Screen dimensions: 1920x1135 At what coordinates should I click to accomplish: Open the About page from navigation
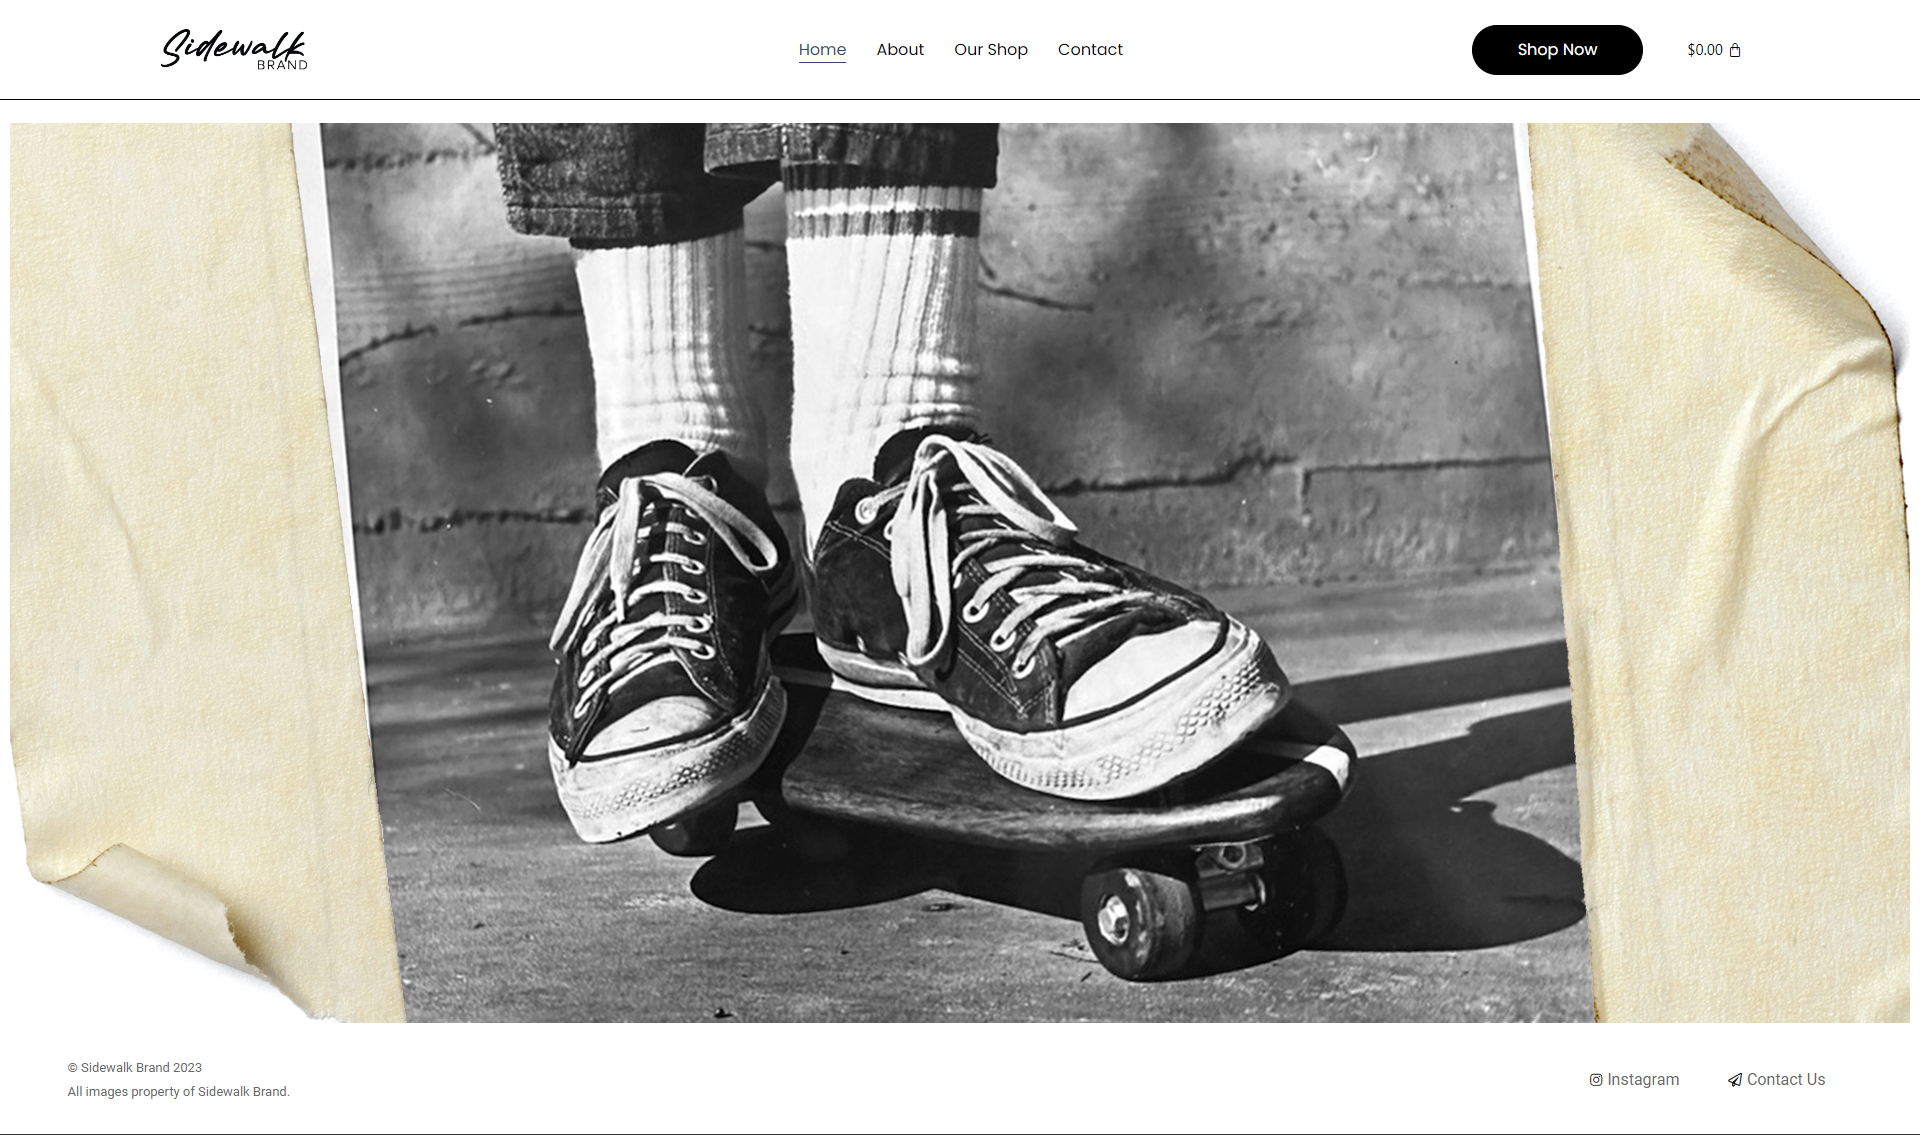pos(900,49)
